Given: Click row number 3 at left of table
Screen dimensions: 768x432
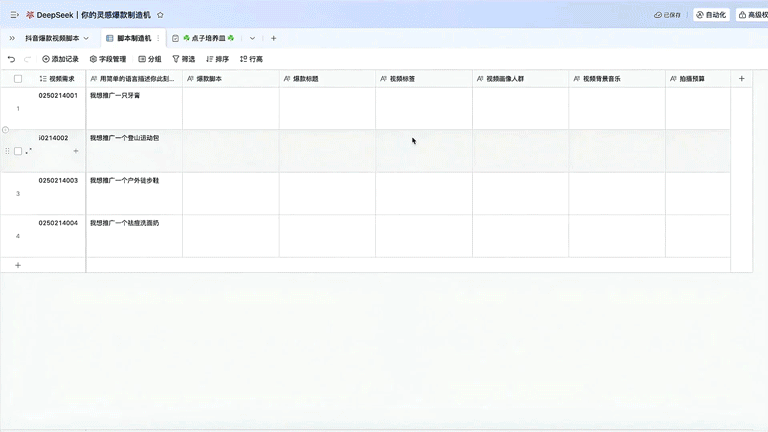Looking at the screenshot, I should (18, 194).
